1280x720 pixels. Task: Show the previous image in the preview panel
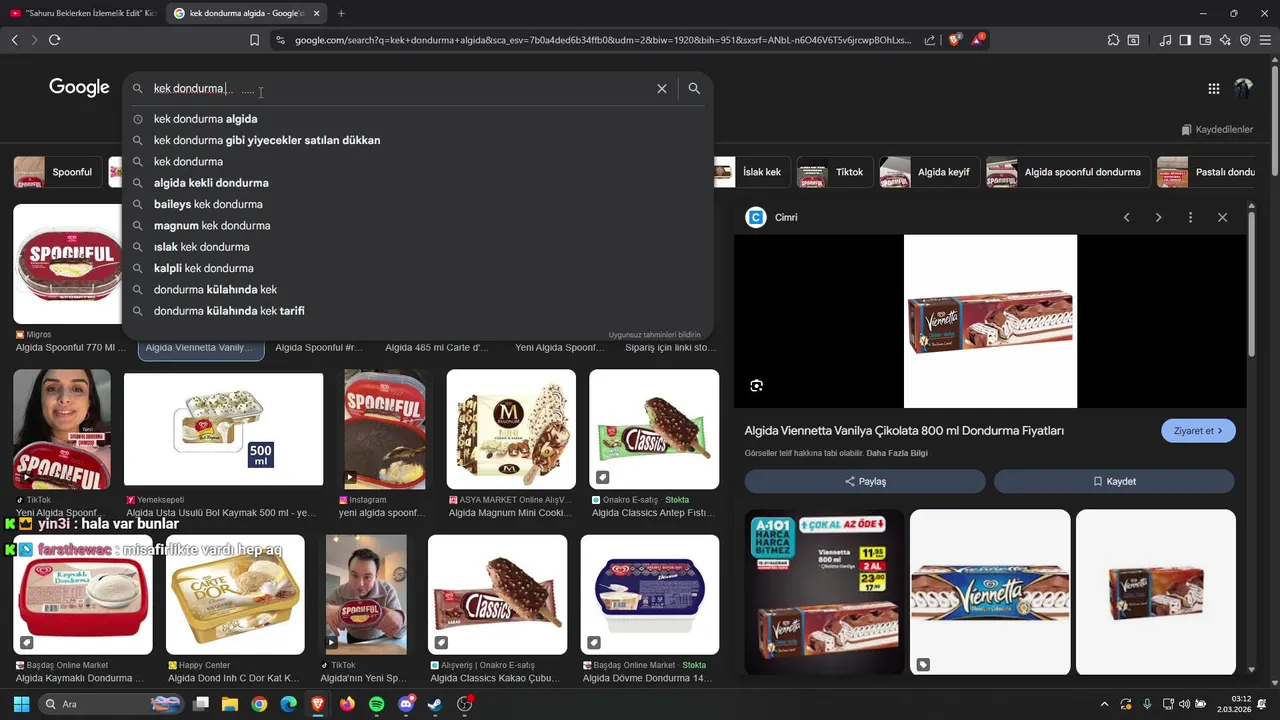pyautogui.click(x=1126, y=217)
